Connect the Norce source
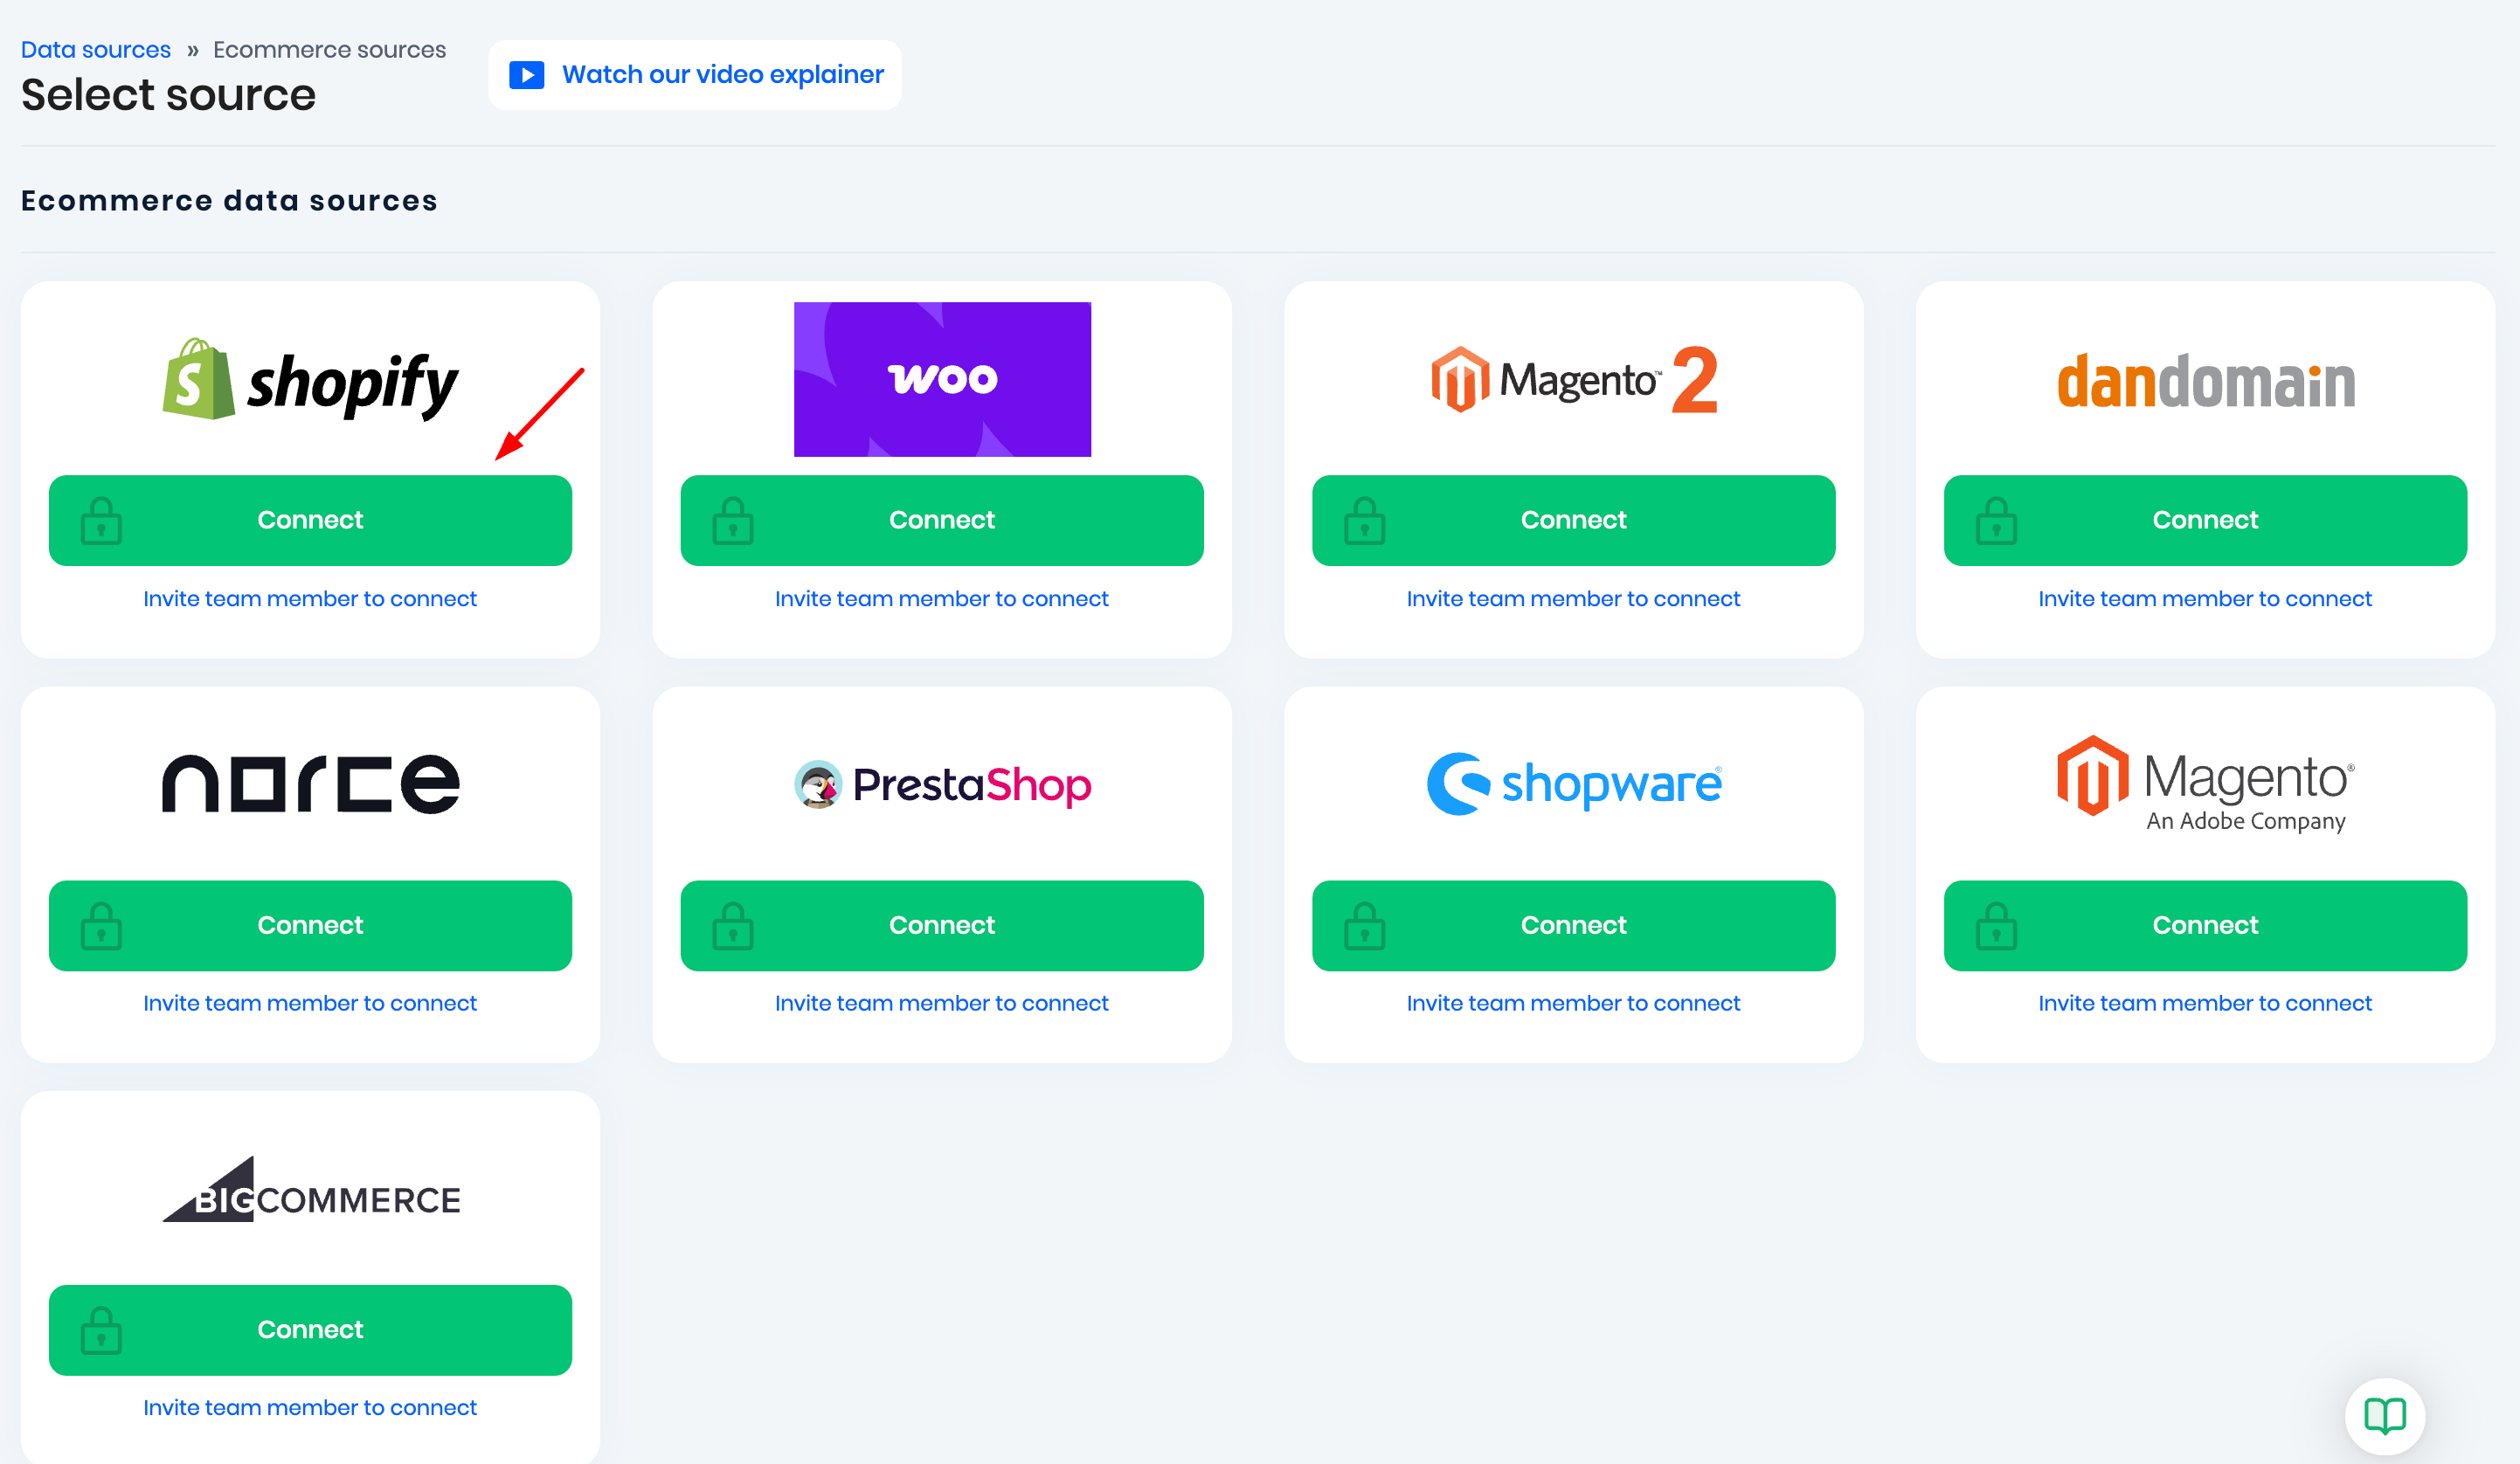2520x1464 pixels. tap(310, 925)
